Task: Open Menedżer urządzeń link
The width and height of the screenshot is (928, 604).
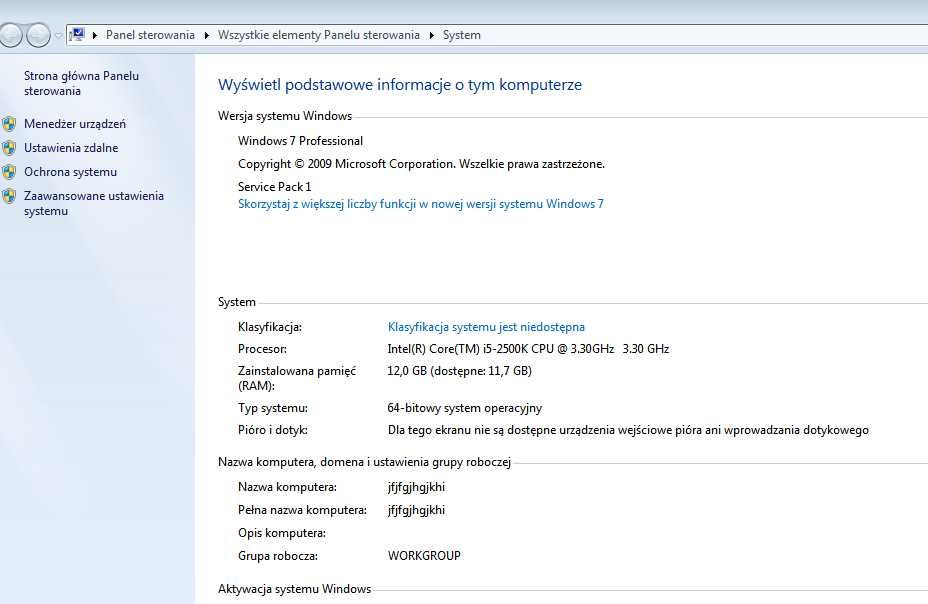Action: pos(75,124)
